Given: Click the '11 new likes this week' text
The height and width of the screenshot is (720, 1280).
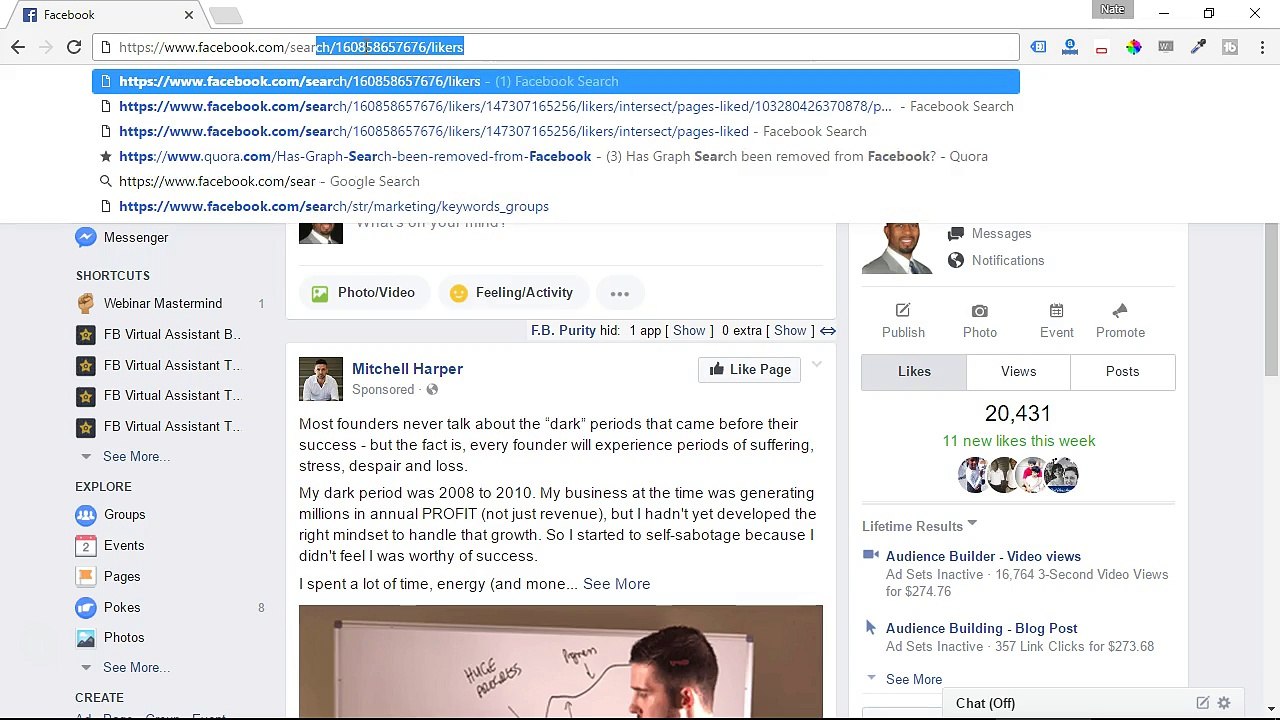Looking at the screenshot, I should pyautogui.click(x=1018, y=441).
